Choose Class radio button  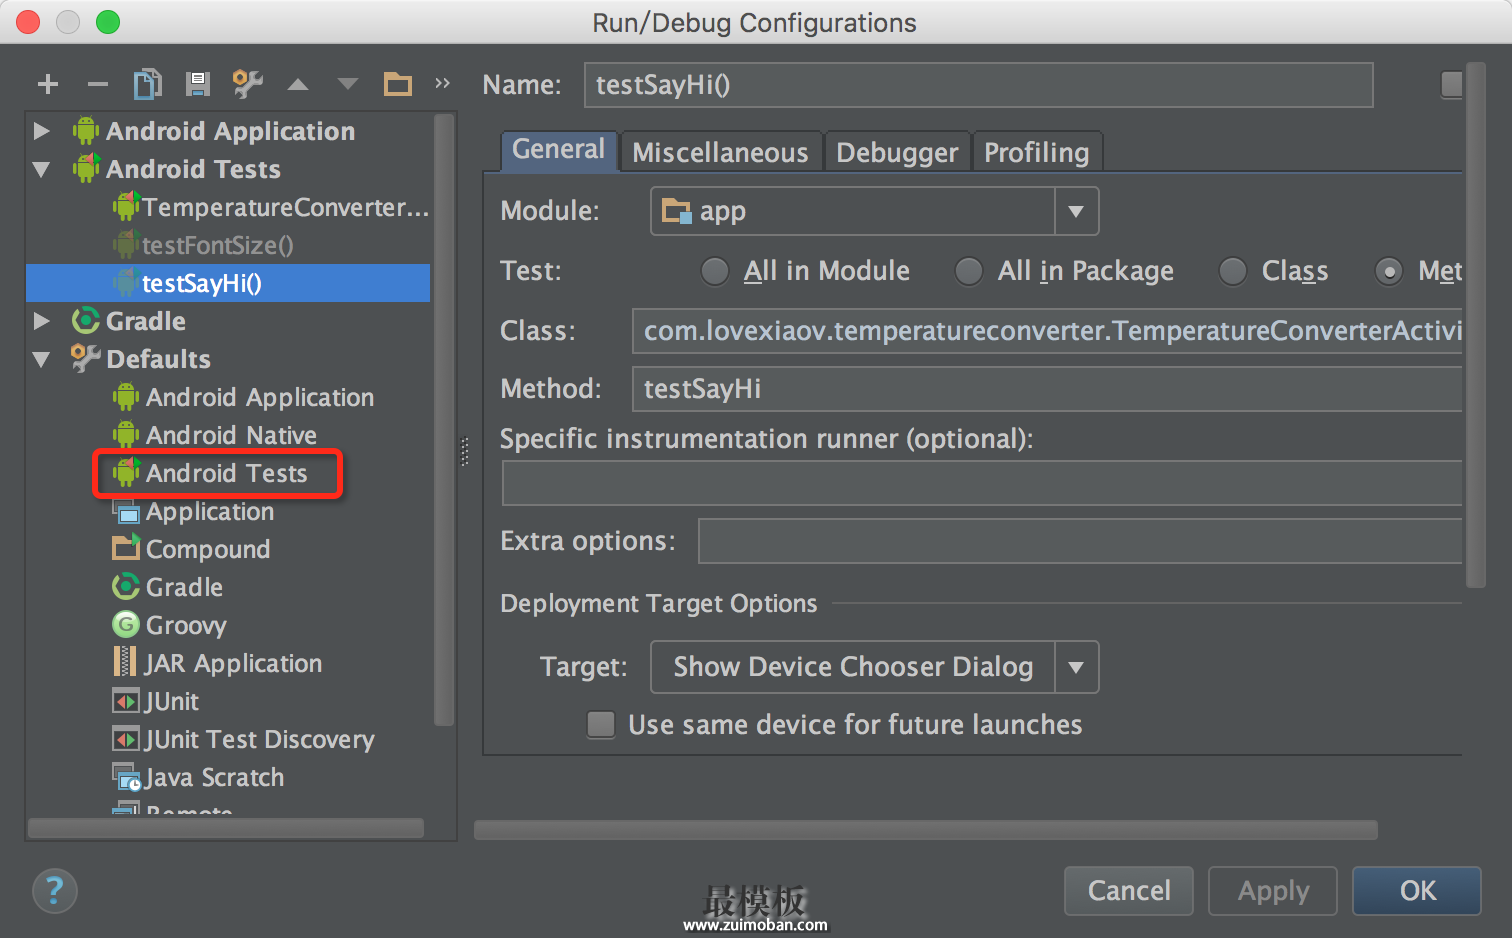coord(1232,271)
